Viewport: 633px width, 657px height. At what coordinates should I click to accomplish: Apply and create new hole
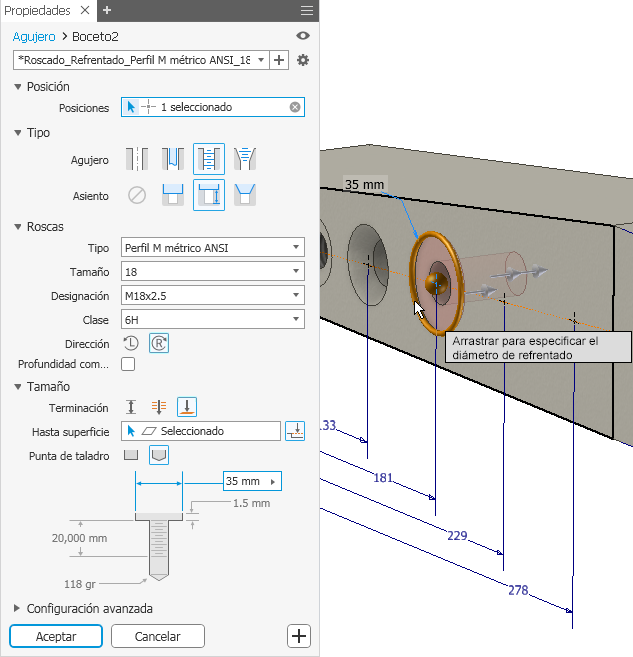coord(299,636)
